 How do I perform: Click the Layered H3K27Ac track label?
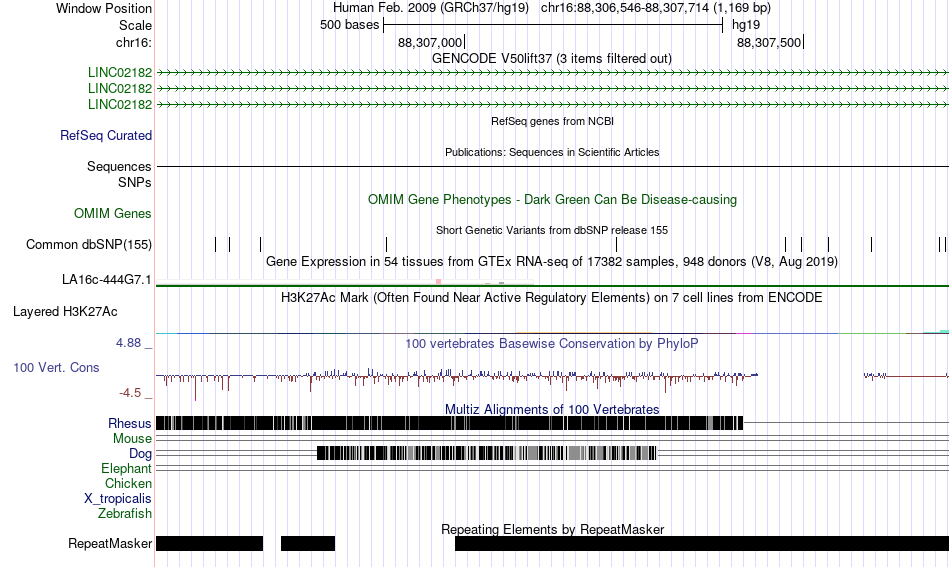pos(65,311)
